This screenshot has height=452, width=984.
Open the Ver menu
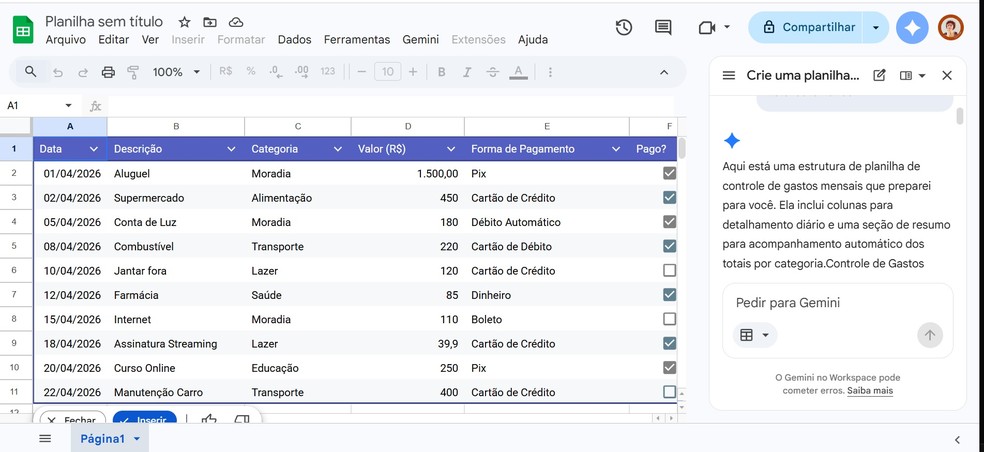(150, 40)
